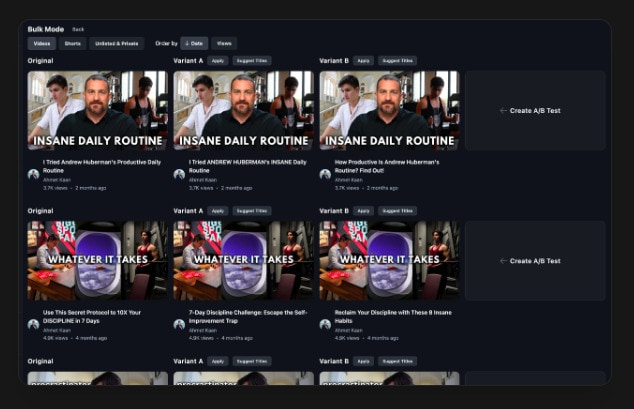Create A/B Test for Insane Daily Routine video
This screenshot has width=634, height=409.
coord(536,111)
